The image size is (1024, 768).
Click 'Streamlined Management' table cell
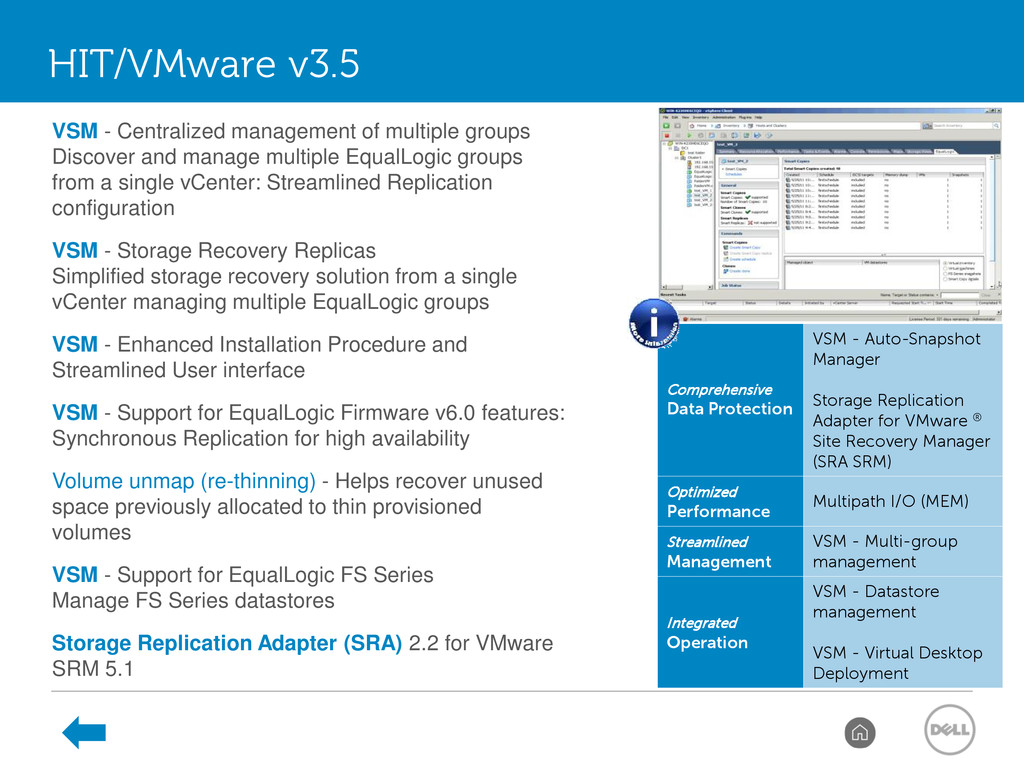[730, 552]
